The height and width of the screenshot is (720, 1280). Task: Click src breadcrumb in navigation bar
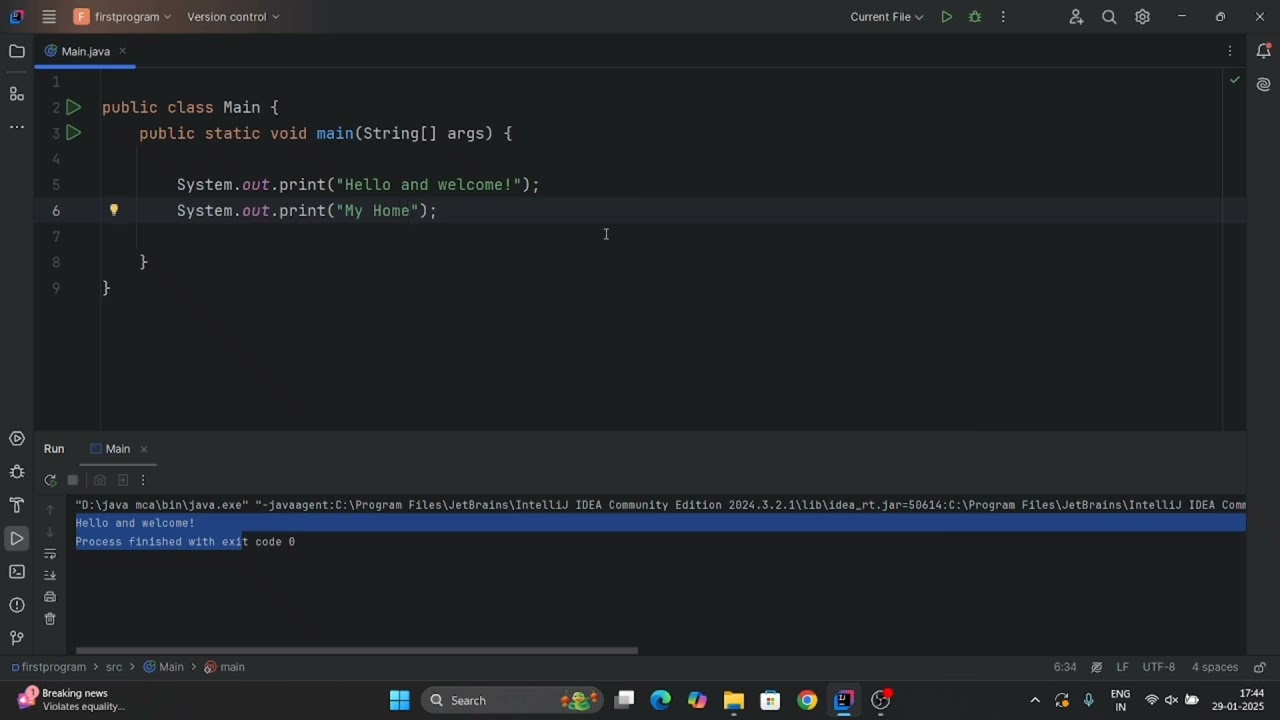[114, 667]
